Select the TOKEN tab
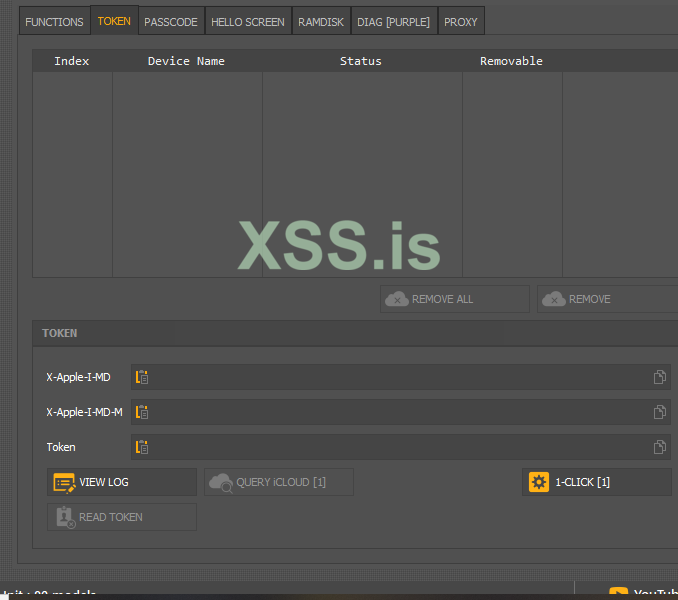The width and height of the screenshot is (678, 600). coord(114,20)
